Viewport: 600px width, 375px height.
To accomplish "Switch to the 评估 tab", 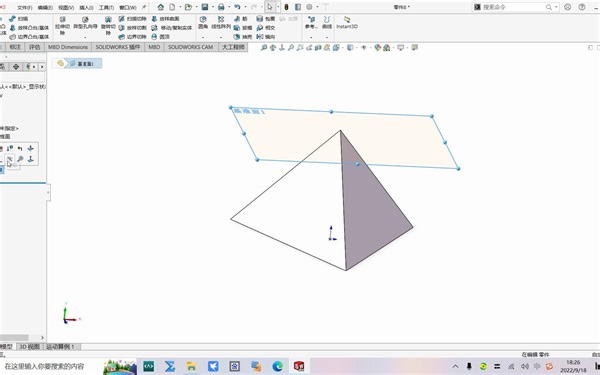I will (34, 47).
